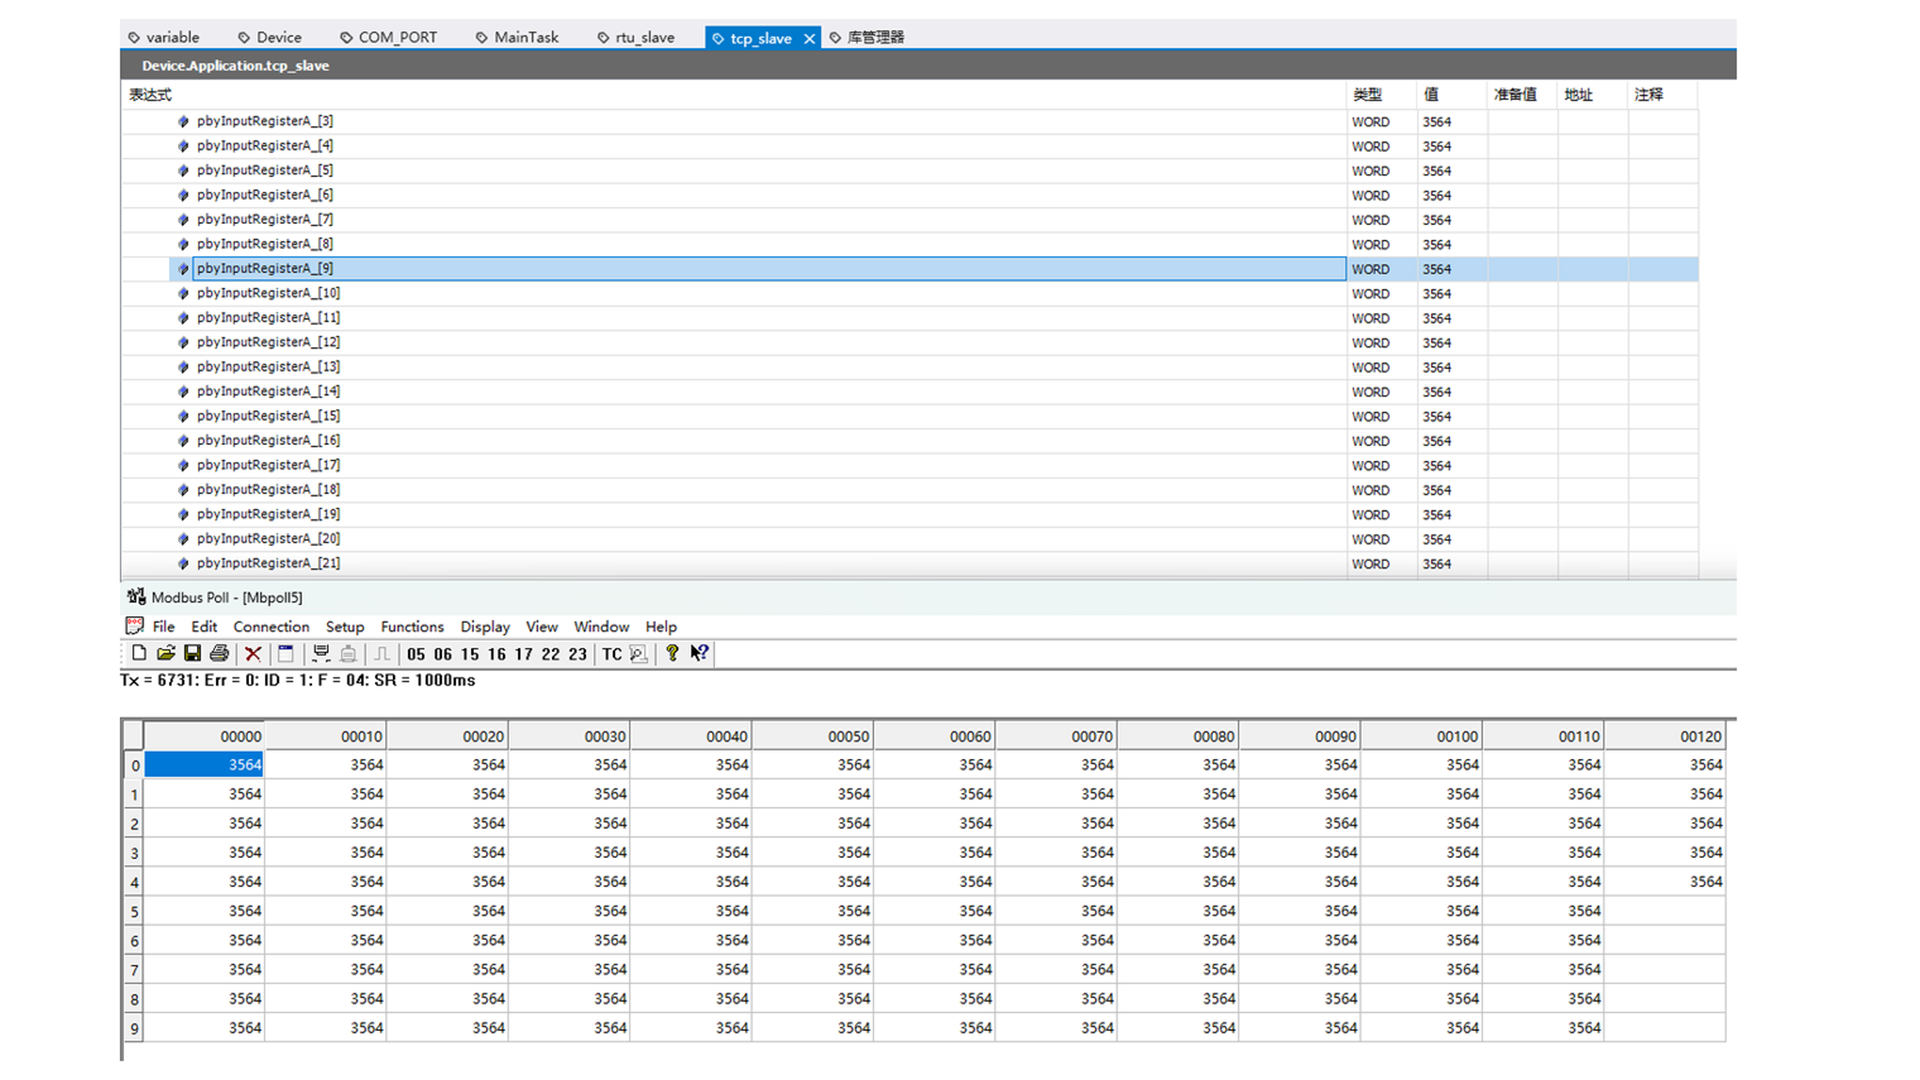The height and width of the screenshot is (1080, 1920).
Task: Click the New document toolbar icon
Action: 139,653
